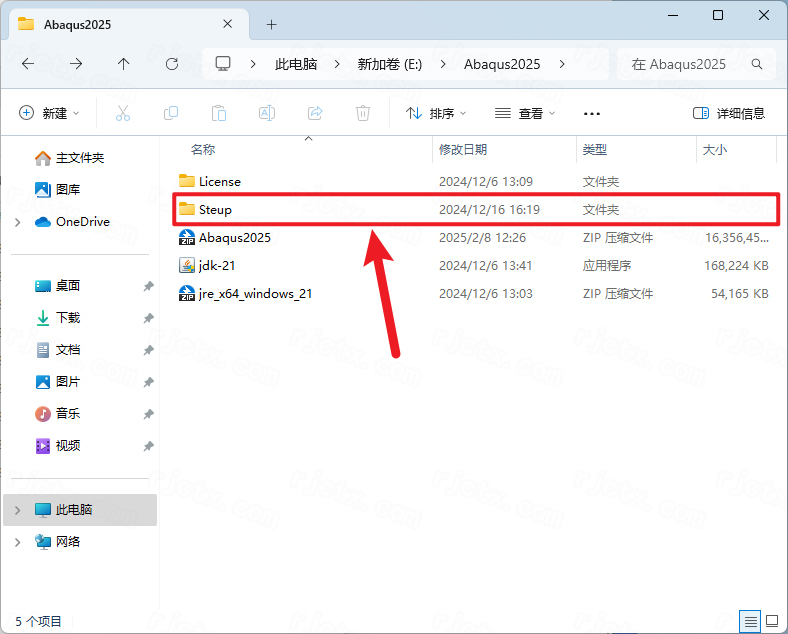
Task: Click Abaqus2025 breadcrumb segment
Action: tap(502, 64)
